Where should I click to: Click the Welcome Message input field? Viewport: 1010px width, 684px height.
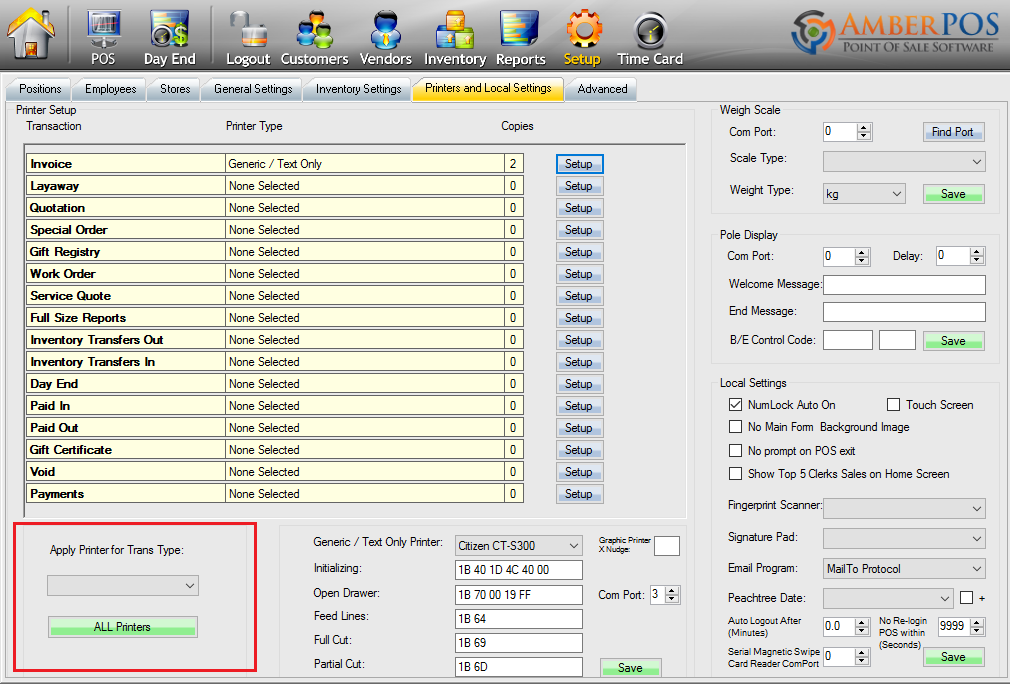click(x=904, y=285)
